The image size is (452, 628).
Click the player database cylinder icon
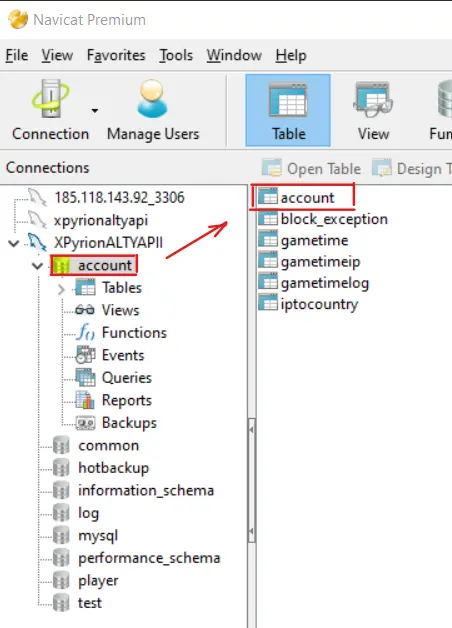point(61,580)
